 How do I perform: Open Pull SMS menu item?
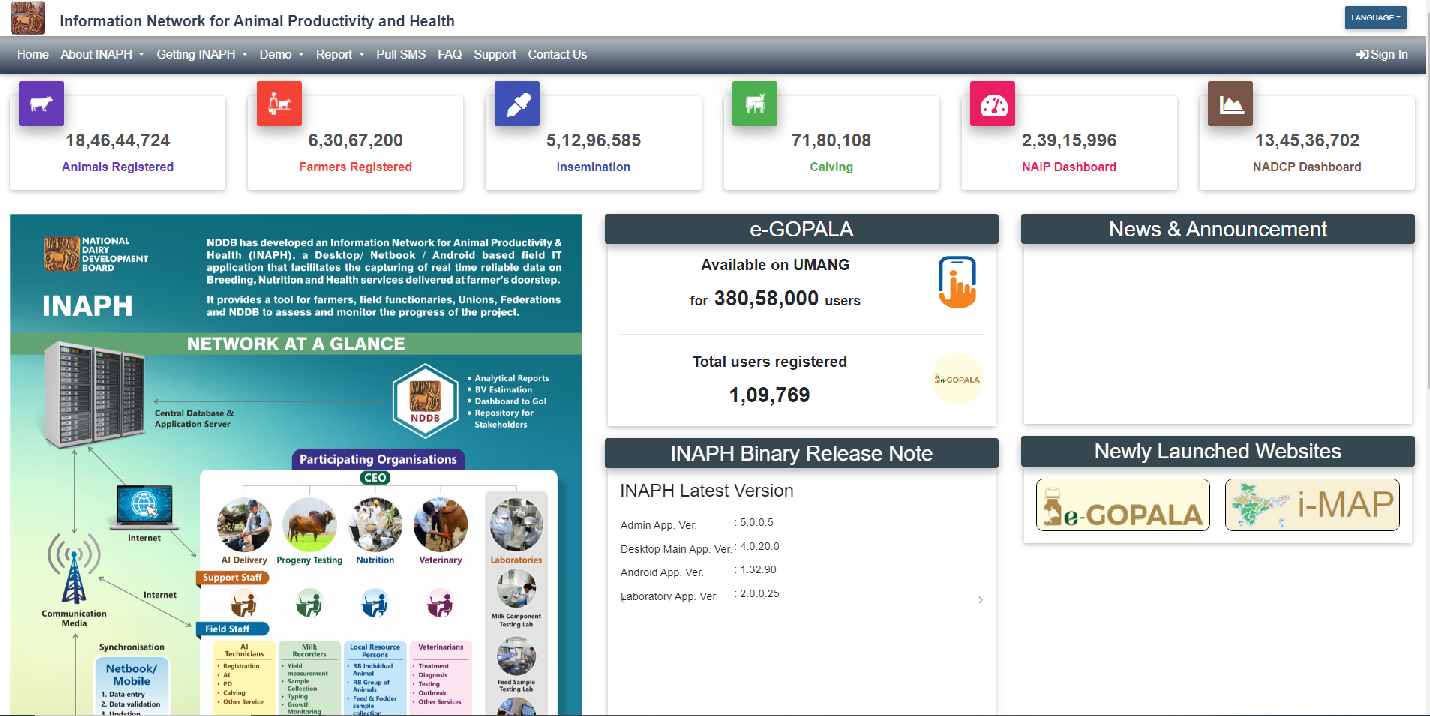(401, 55)
